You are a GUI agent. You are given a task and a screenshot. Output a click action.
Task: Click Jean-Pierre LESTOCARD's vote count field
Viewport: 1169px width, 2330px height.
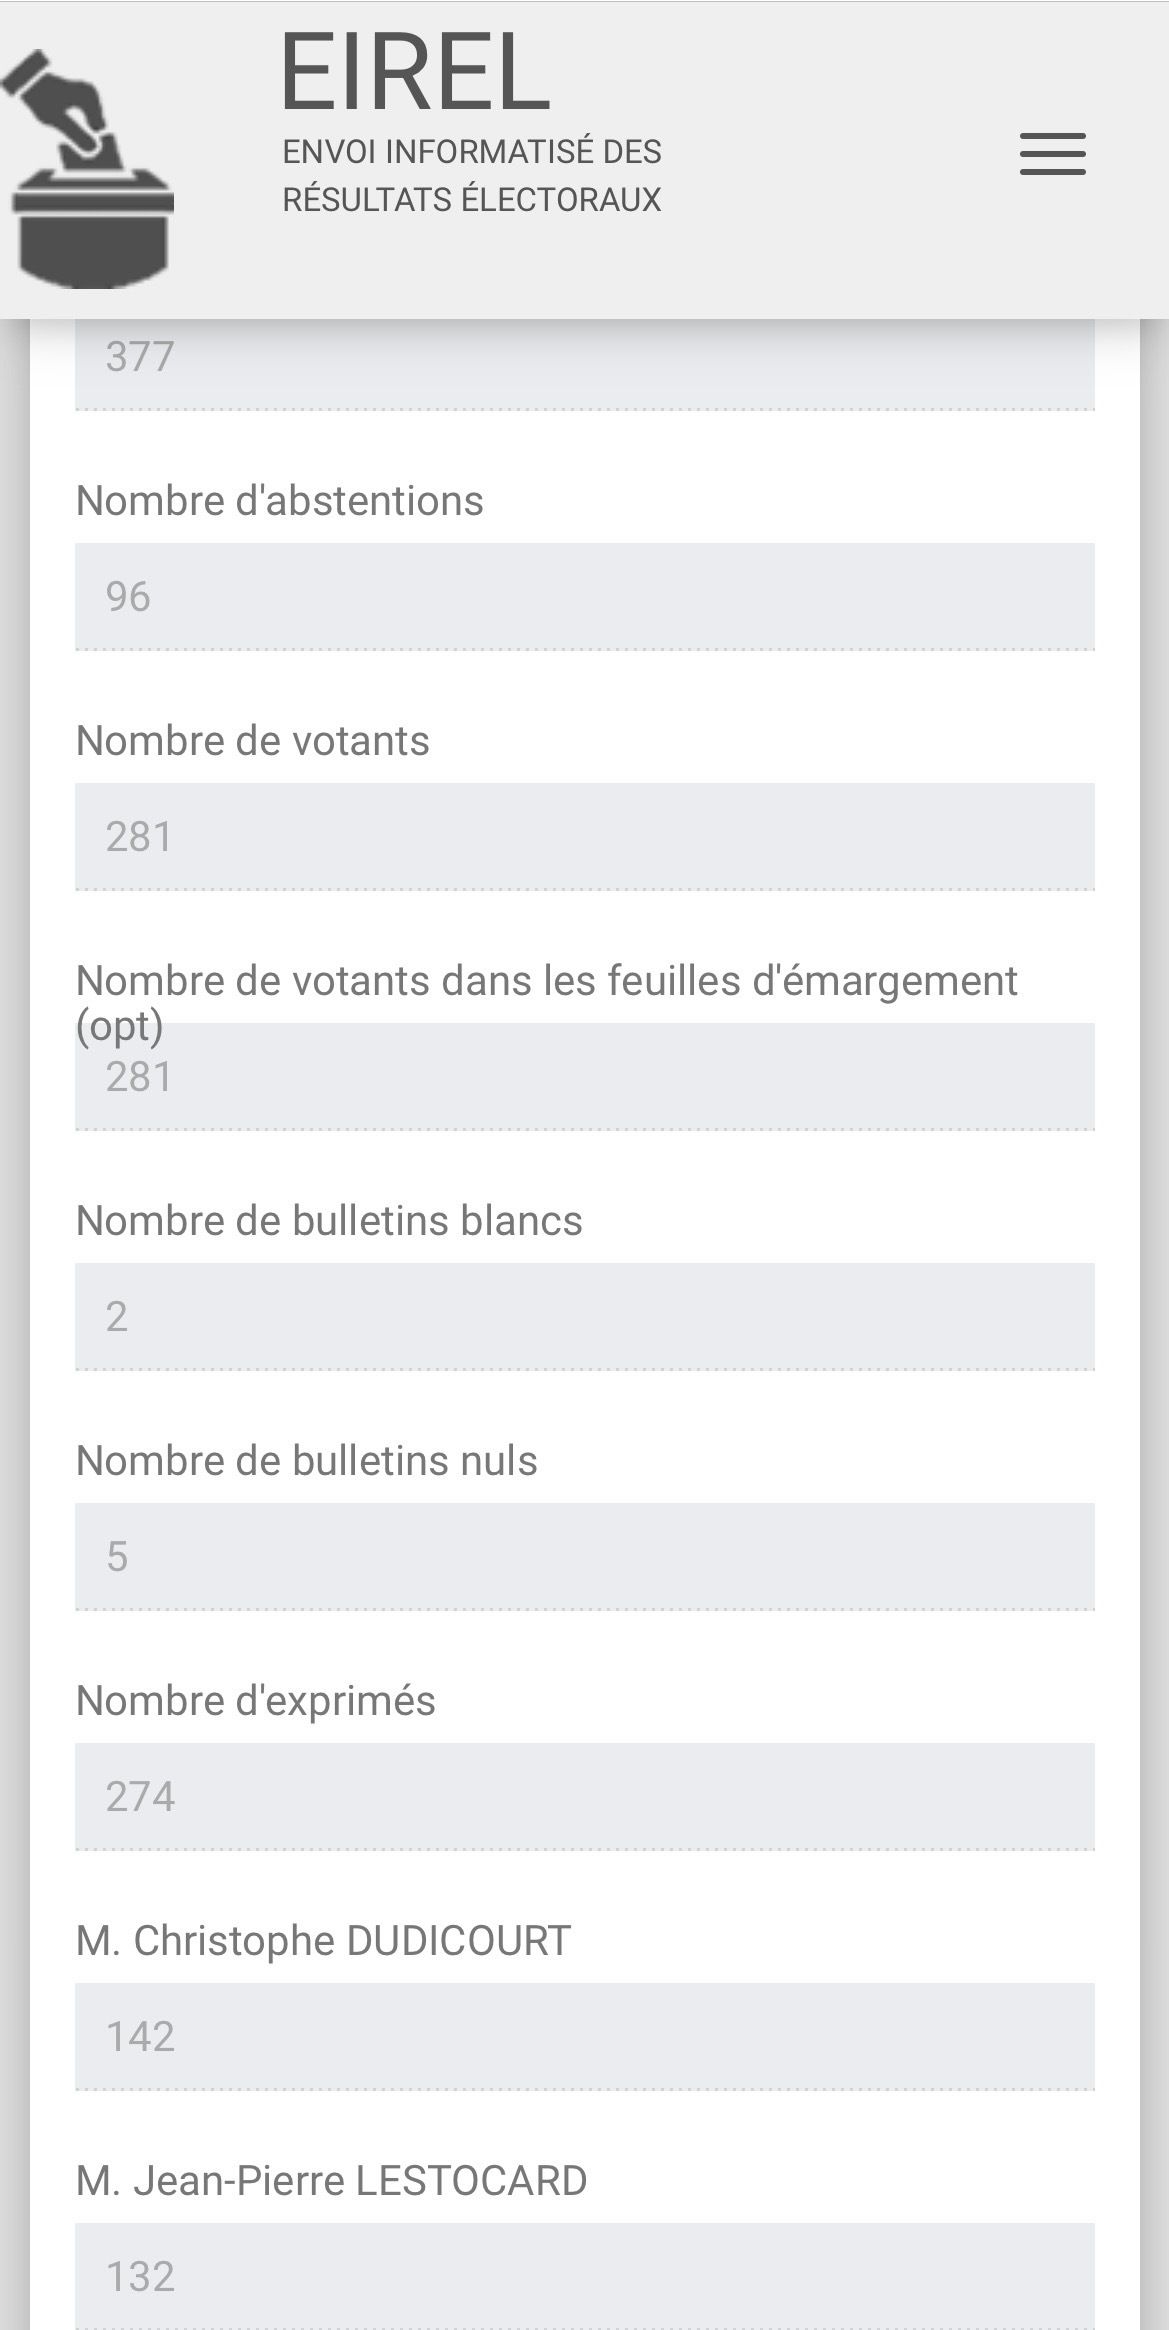584,2275
